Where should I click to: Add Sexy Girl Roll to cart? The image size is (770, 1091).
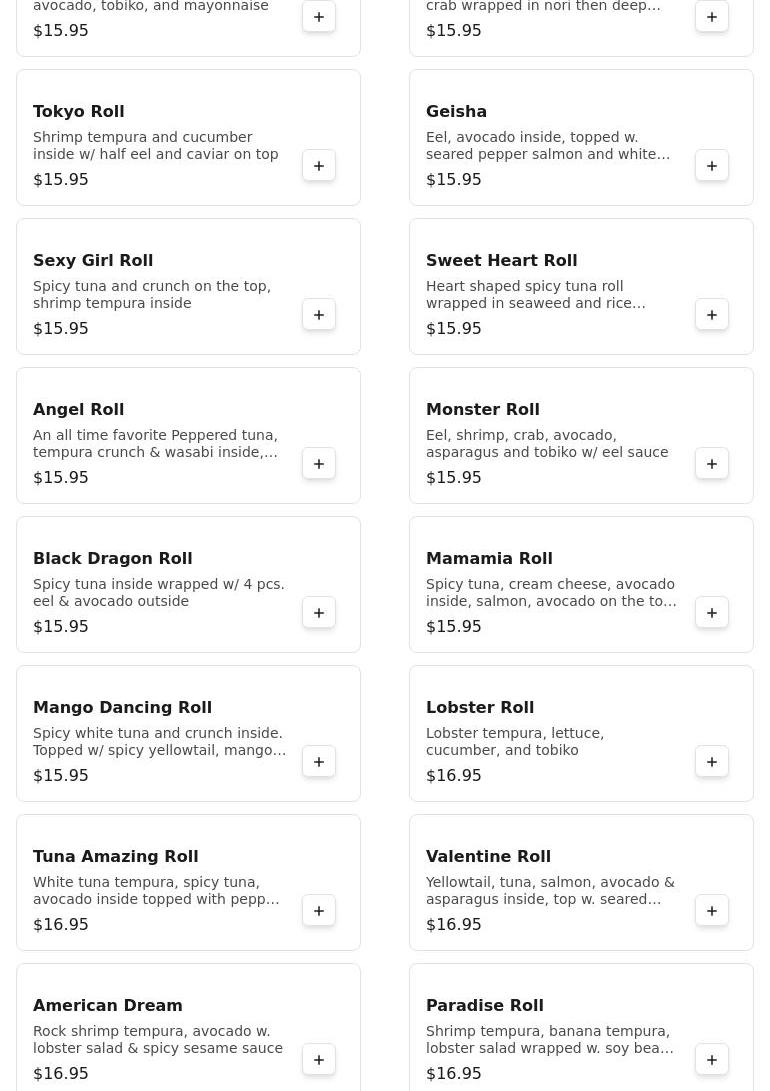click(319, 315)
